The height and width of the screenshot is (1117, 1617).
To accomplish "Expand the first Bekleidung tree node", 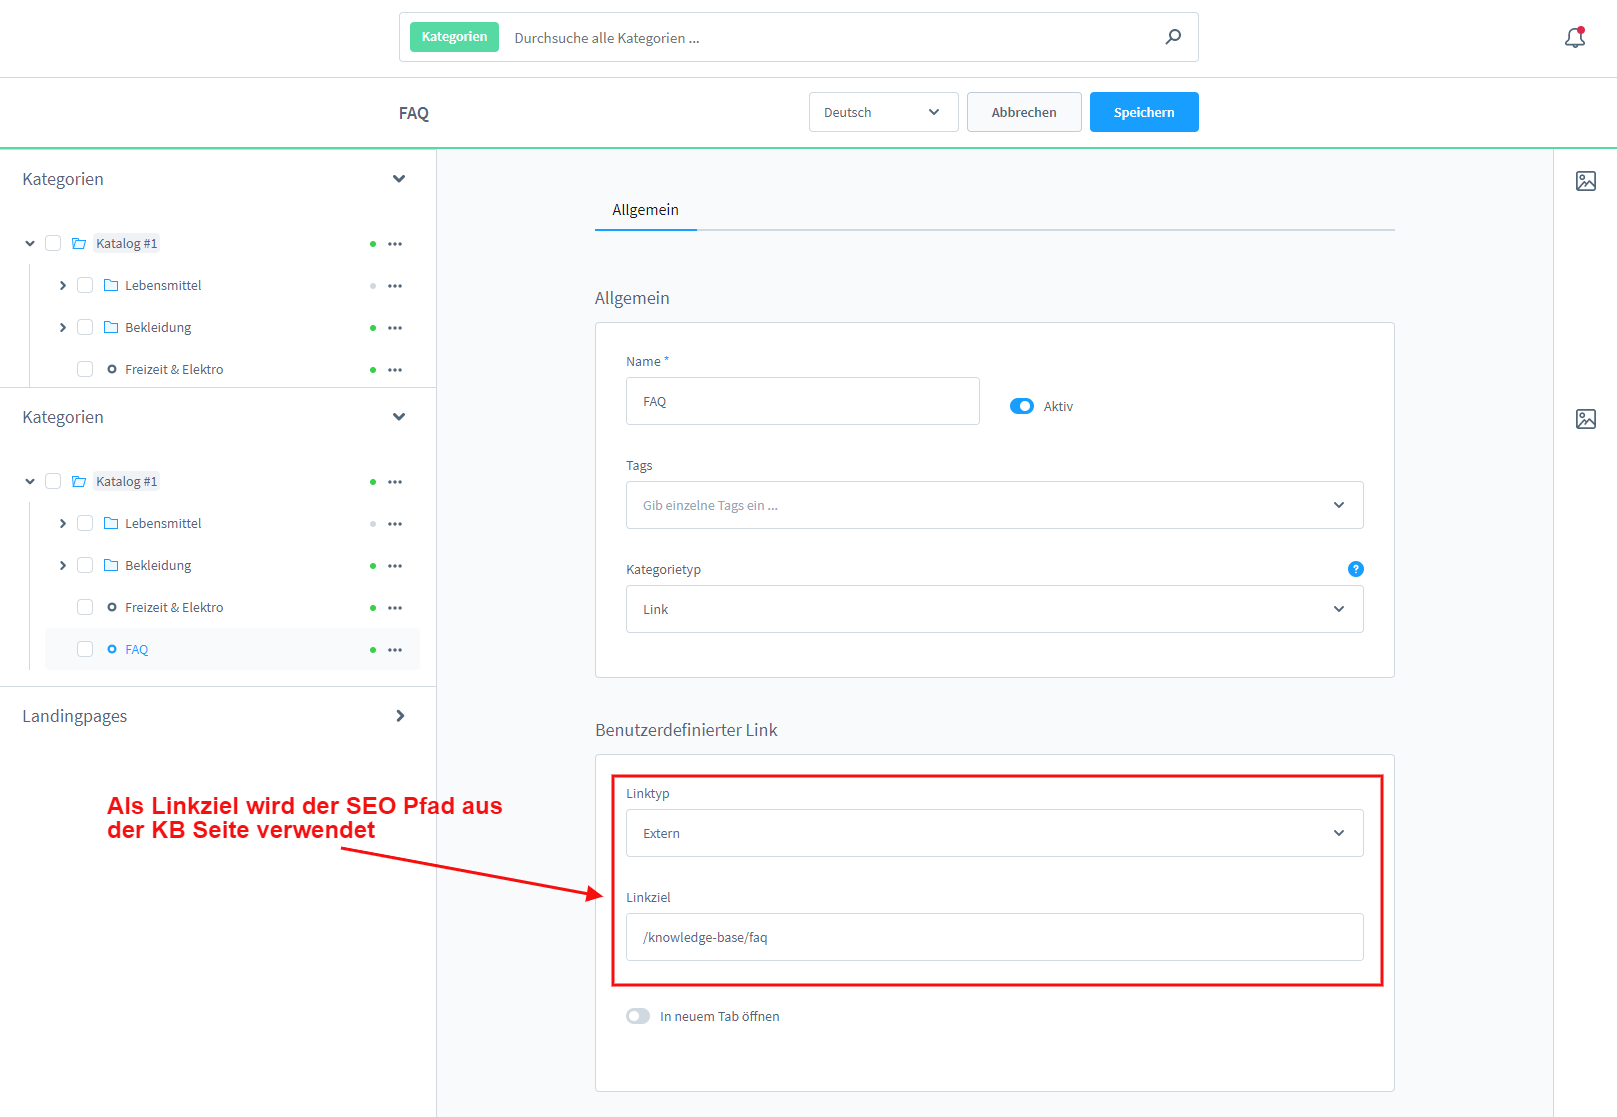I will pos(62,327).
